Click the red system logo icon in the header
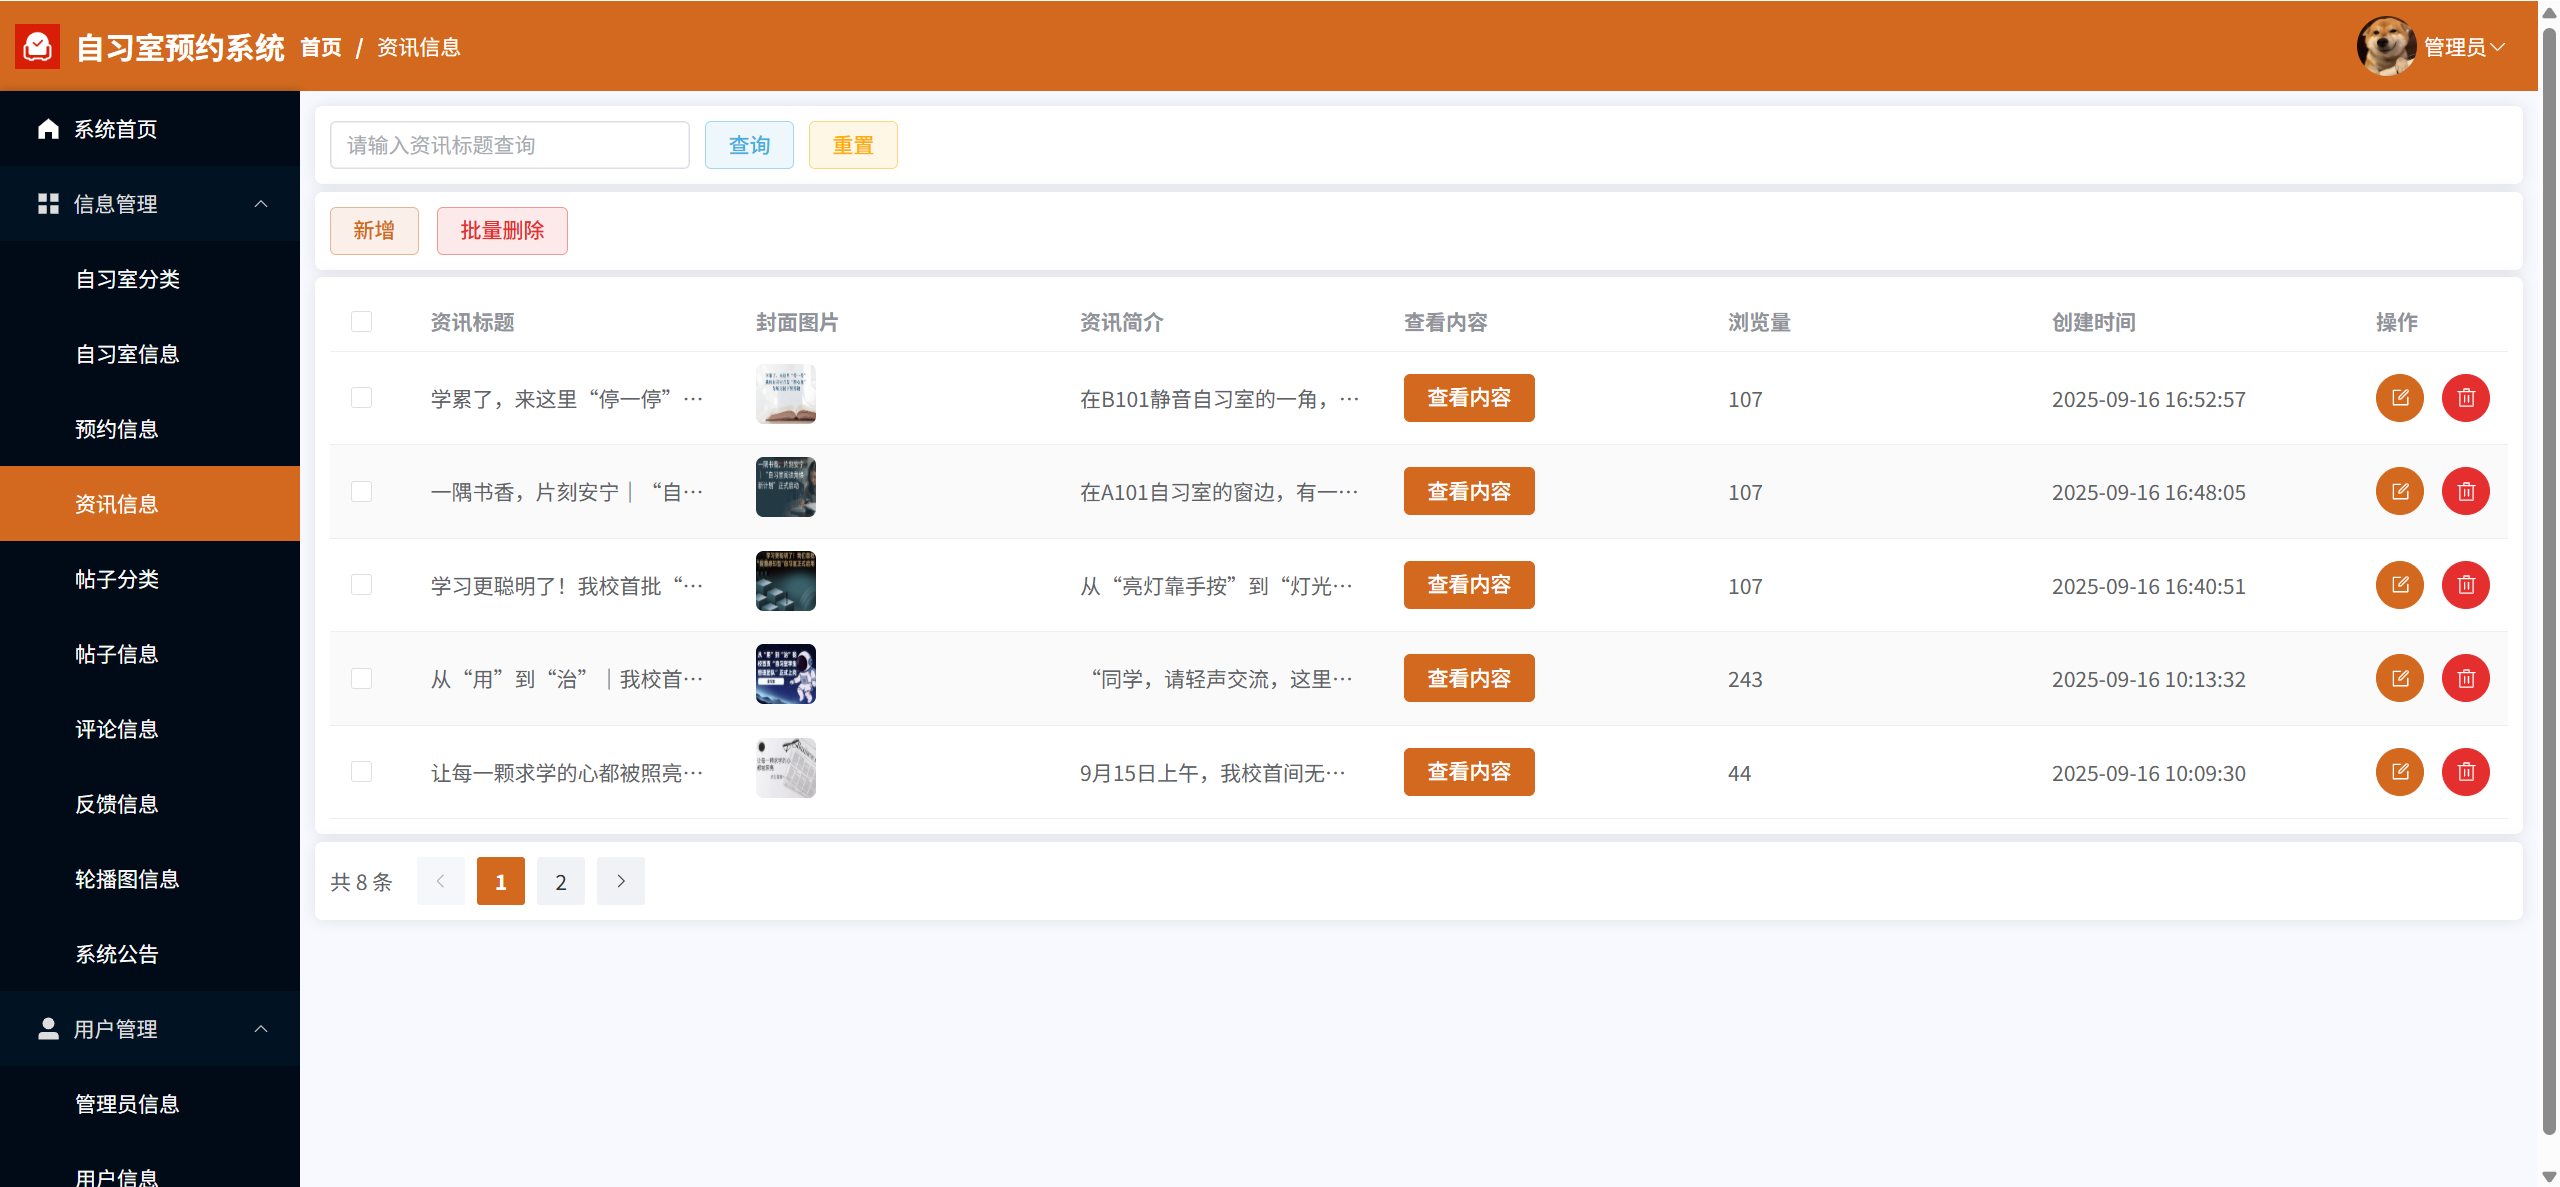The width and height of the screenshot is (2560, 1187). 38,47
